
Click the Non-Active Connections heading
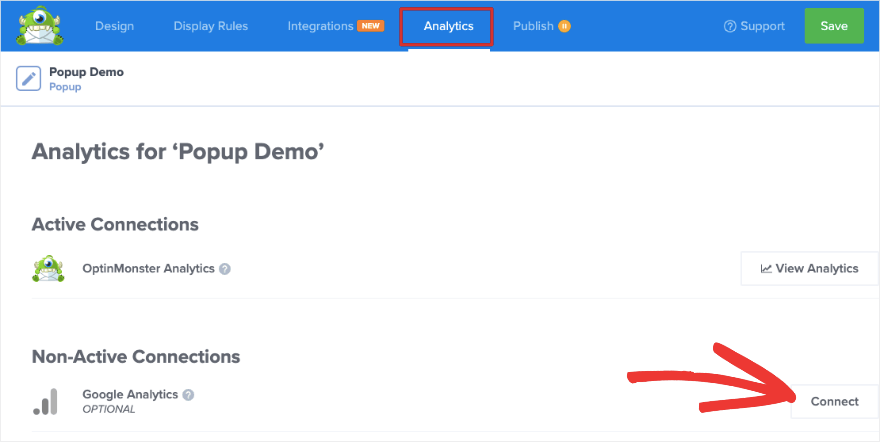pos(136,357)
